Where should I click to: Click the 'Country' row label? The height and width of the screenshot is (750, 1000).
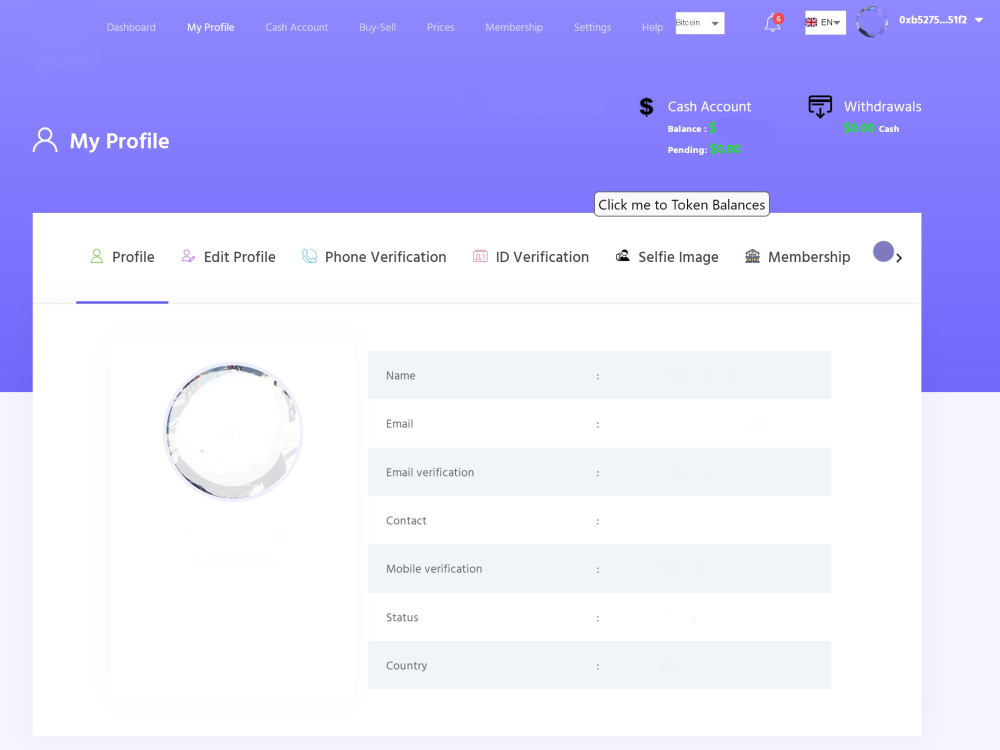point(406,665)
